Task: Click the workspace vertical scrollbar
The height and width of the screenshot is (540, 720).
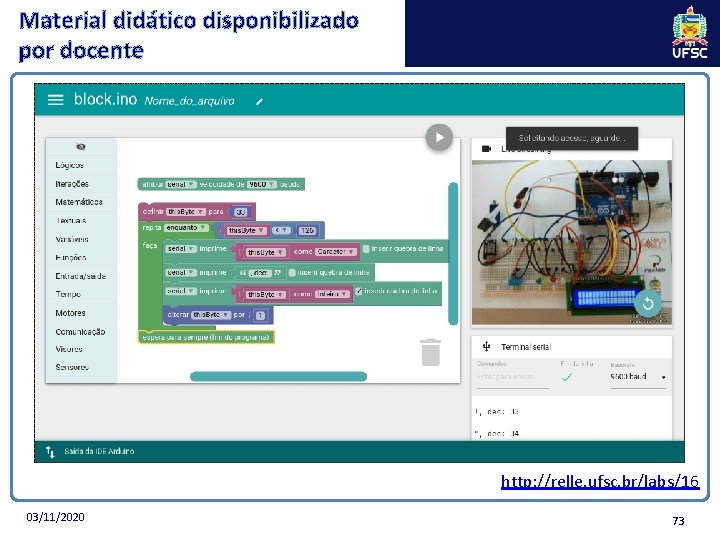Action: pos(453,254)
